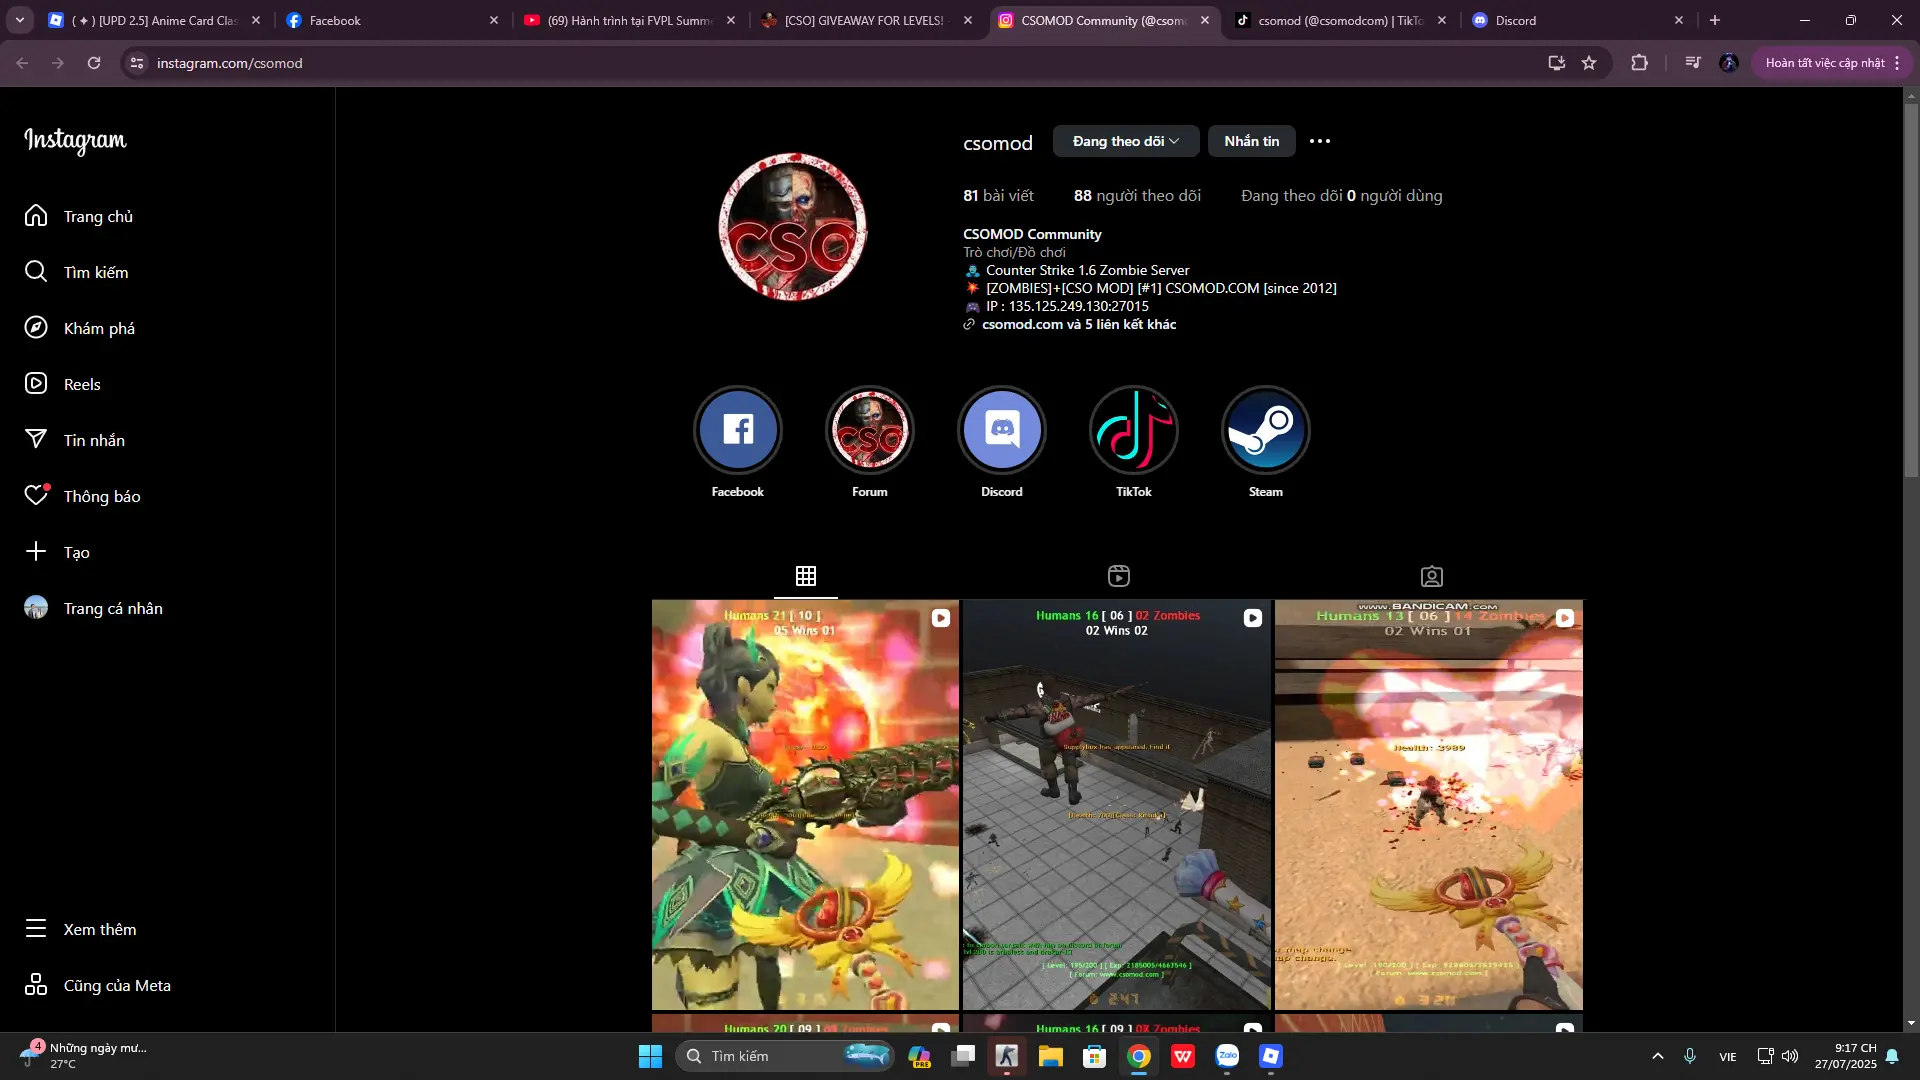Viewport: 1920px width, 1080px height.
Task: Open csomod.com và 5 liên kết khác link
Action: pyautogui.click(x=1079, y=324)
